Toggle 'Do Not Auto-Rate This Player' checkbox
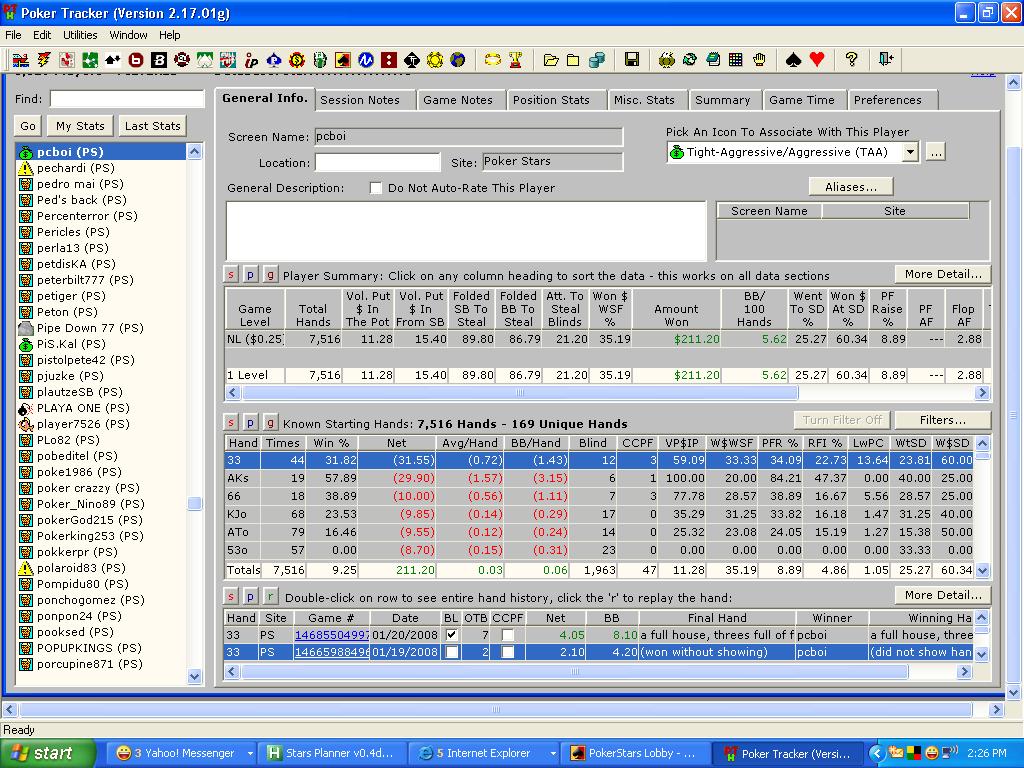This screenshot has height=768, width=1024. [376, 188]
